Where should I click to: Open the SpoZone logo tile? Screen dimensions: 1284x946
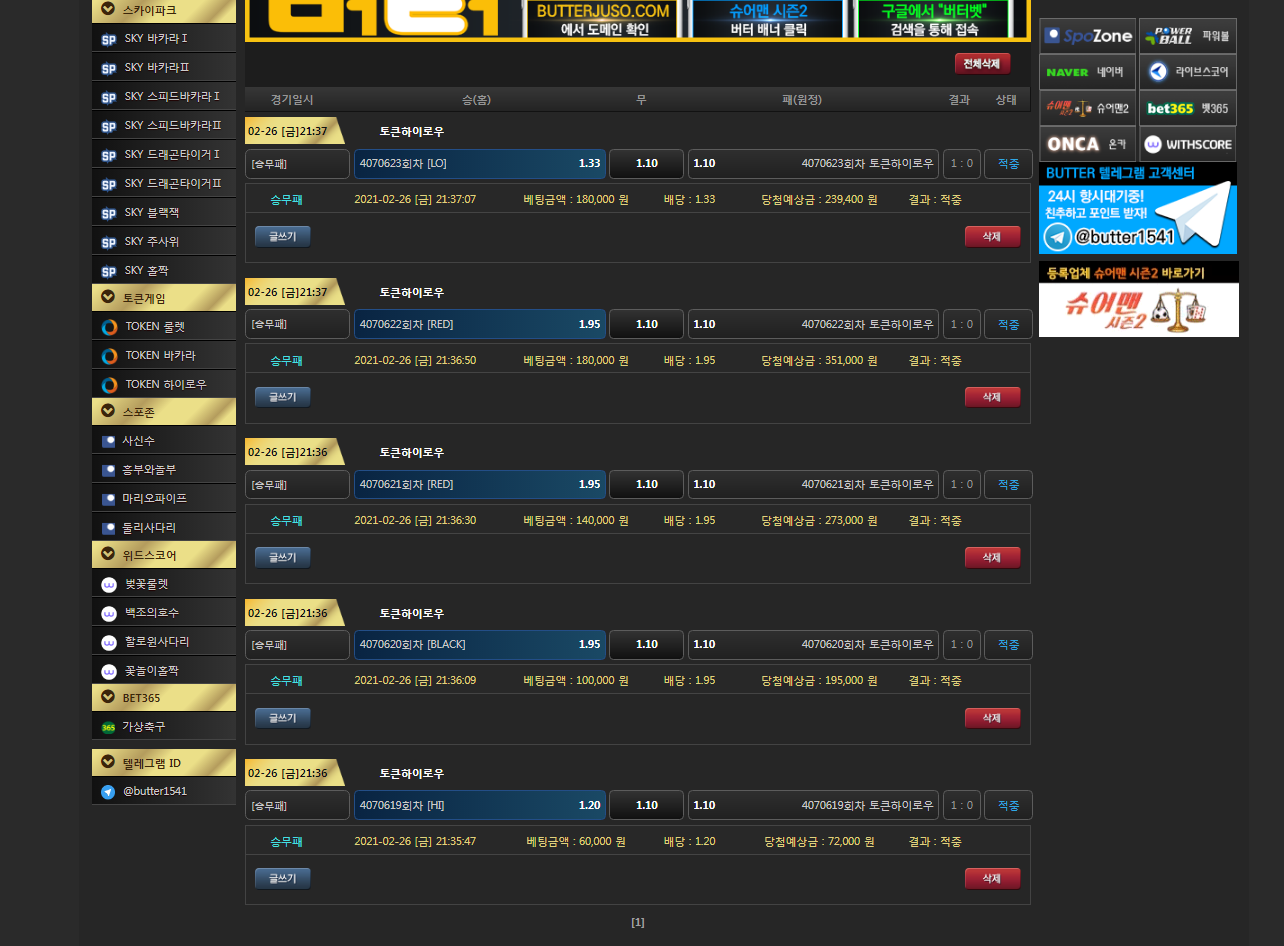click(1087, 36)
